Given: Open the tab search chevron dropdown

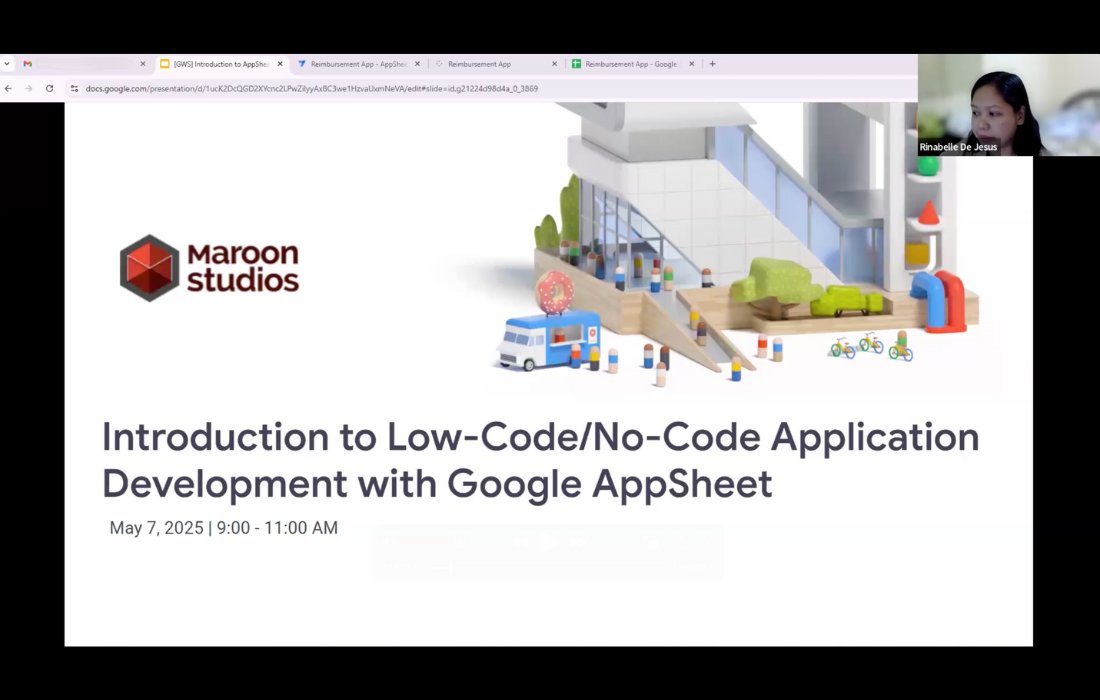Looking at the screenshot, I should pyautogui.click(x=7, y=63).
